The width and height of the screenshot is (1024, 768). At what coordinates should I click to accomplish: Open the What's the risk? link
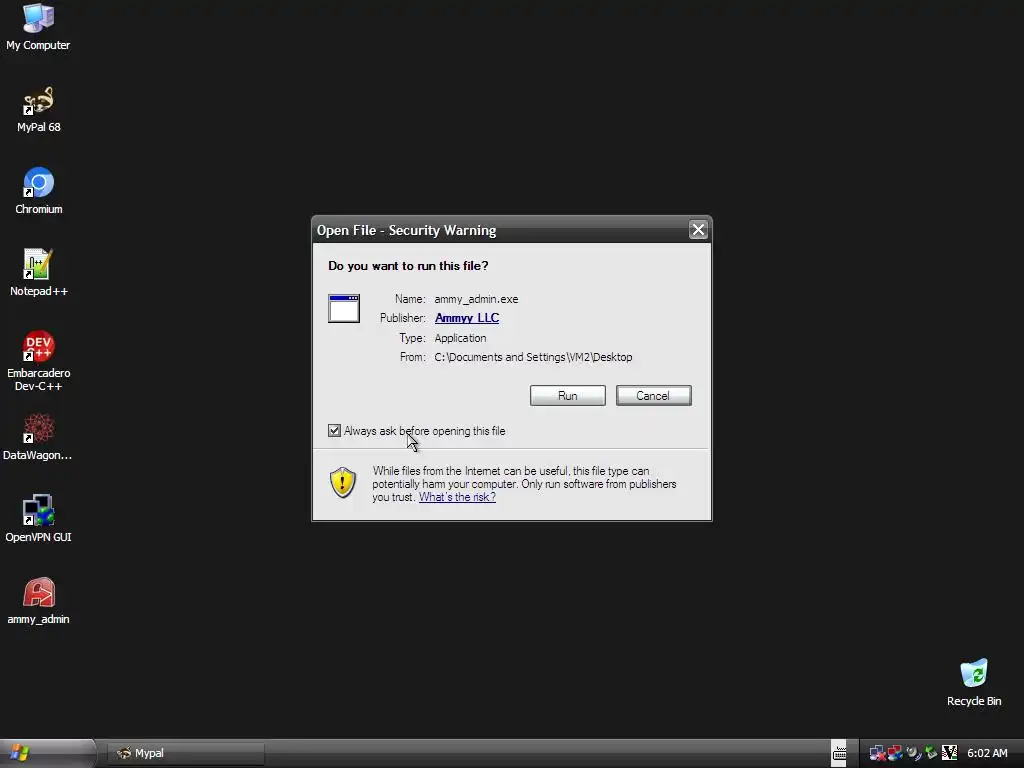click(x=457, y=497)
